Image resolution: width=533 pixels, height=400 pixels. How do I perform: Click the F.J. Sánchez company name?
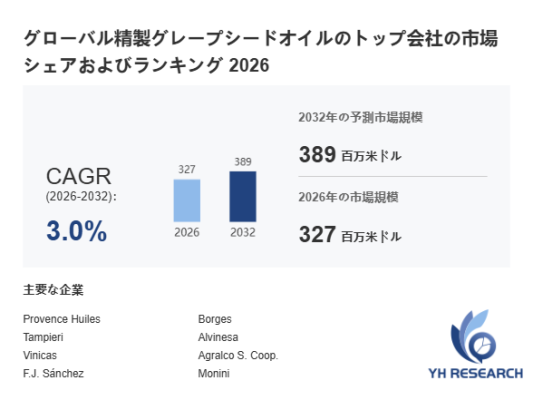[x=53, y=373]
